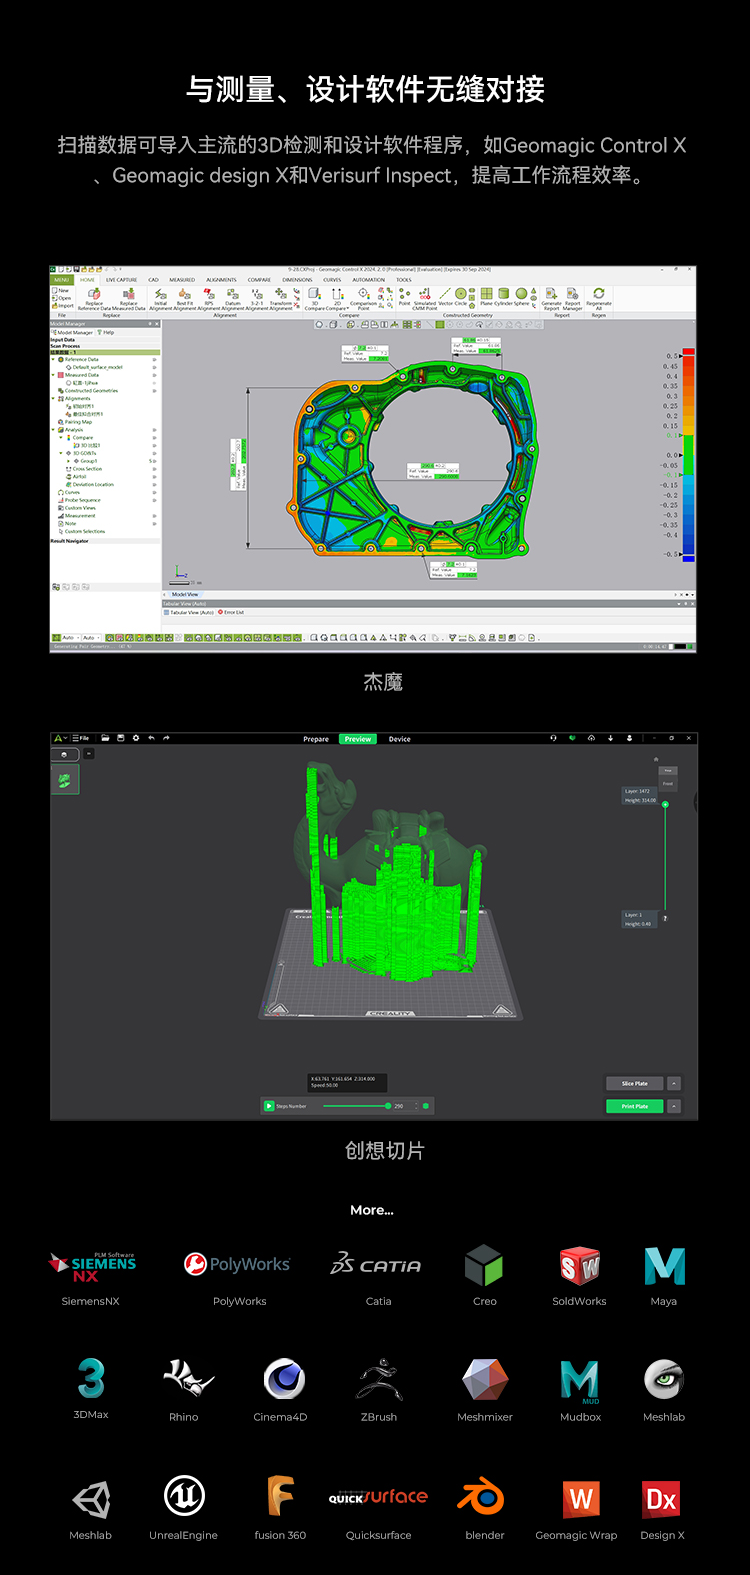The height and width of the screenshot is (1575, 750).
Task: Collapse the Analysis tree node
Action: click(54, 430)
